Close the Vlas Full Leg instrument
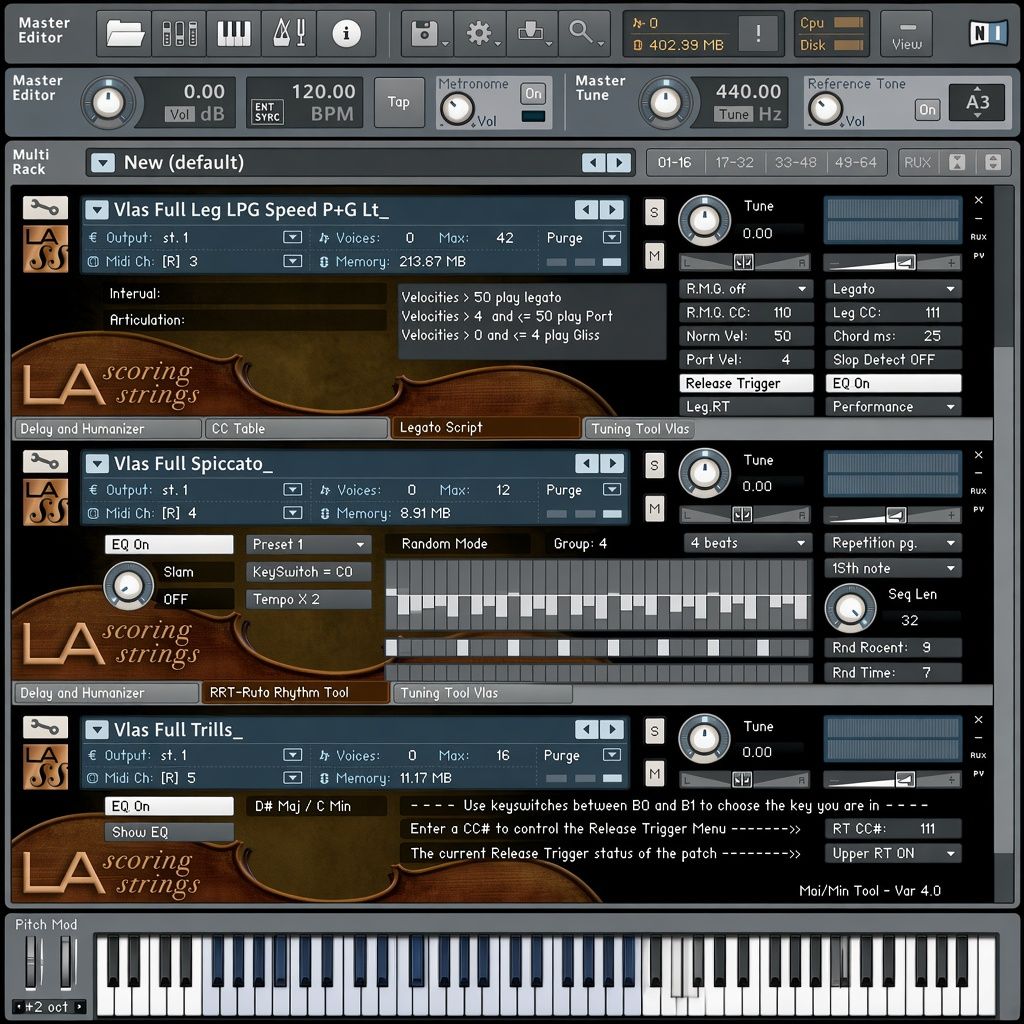Screen dimensions: 1024x1024 [978, 200]
